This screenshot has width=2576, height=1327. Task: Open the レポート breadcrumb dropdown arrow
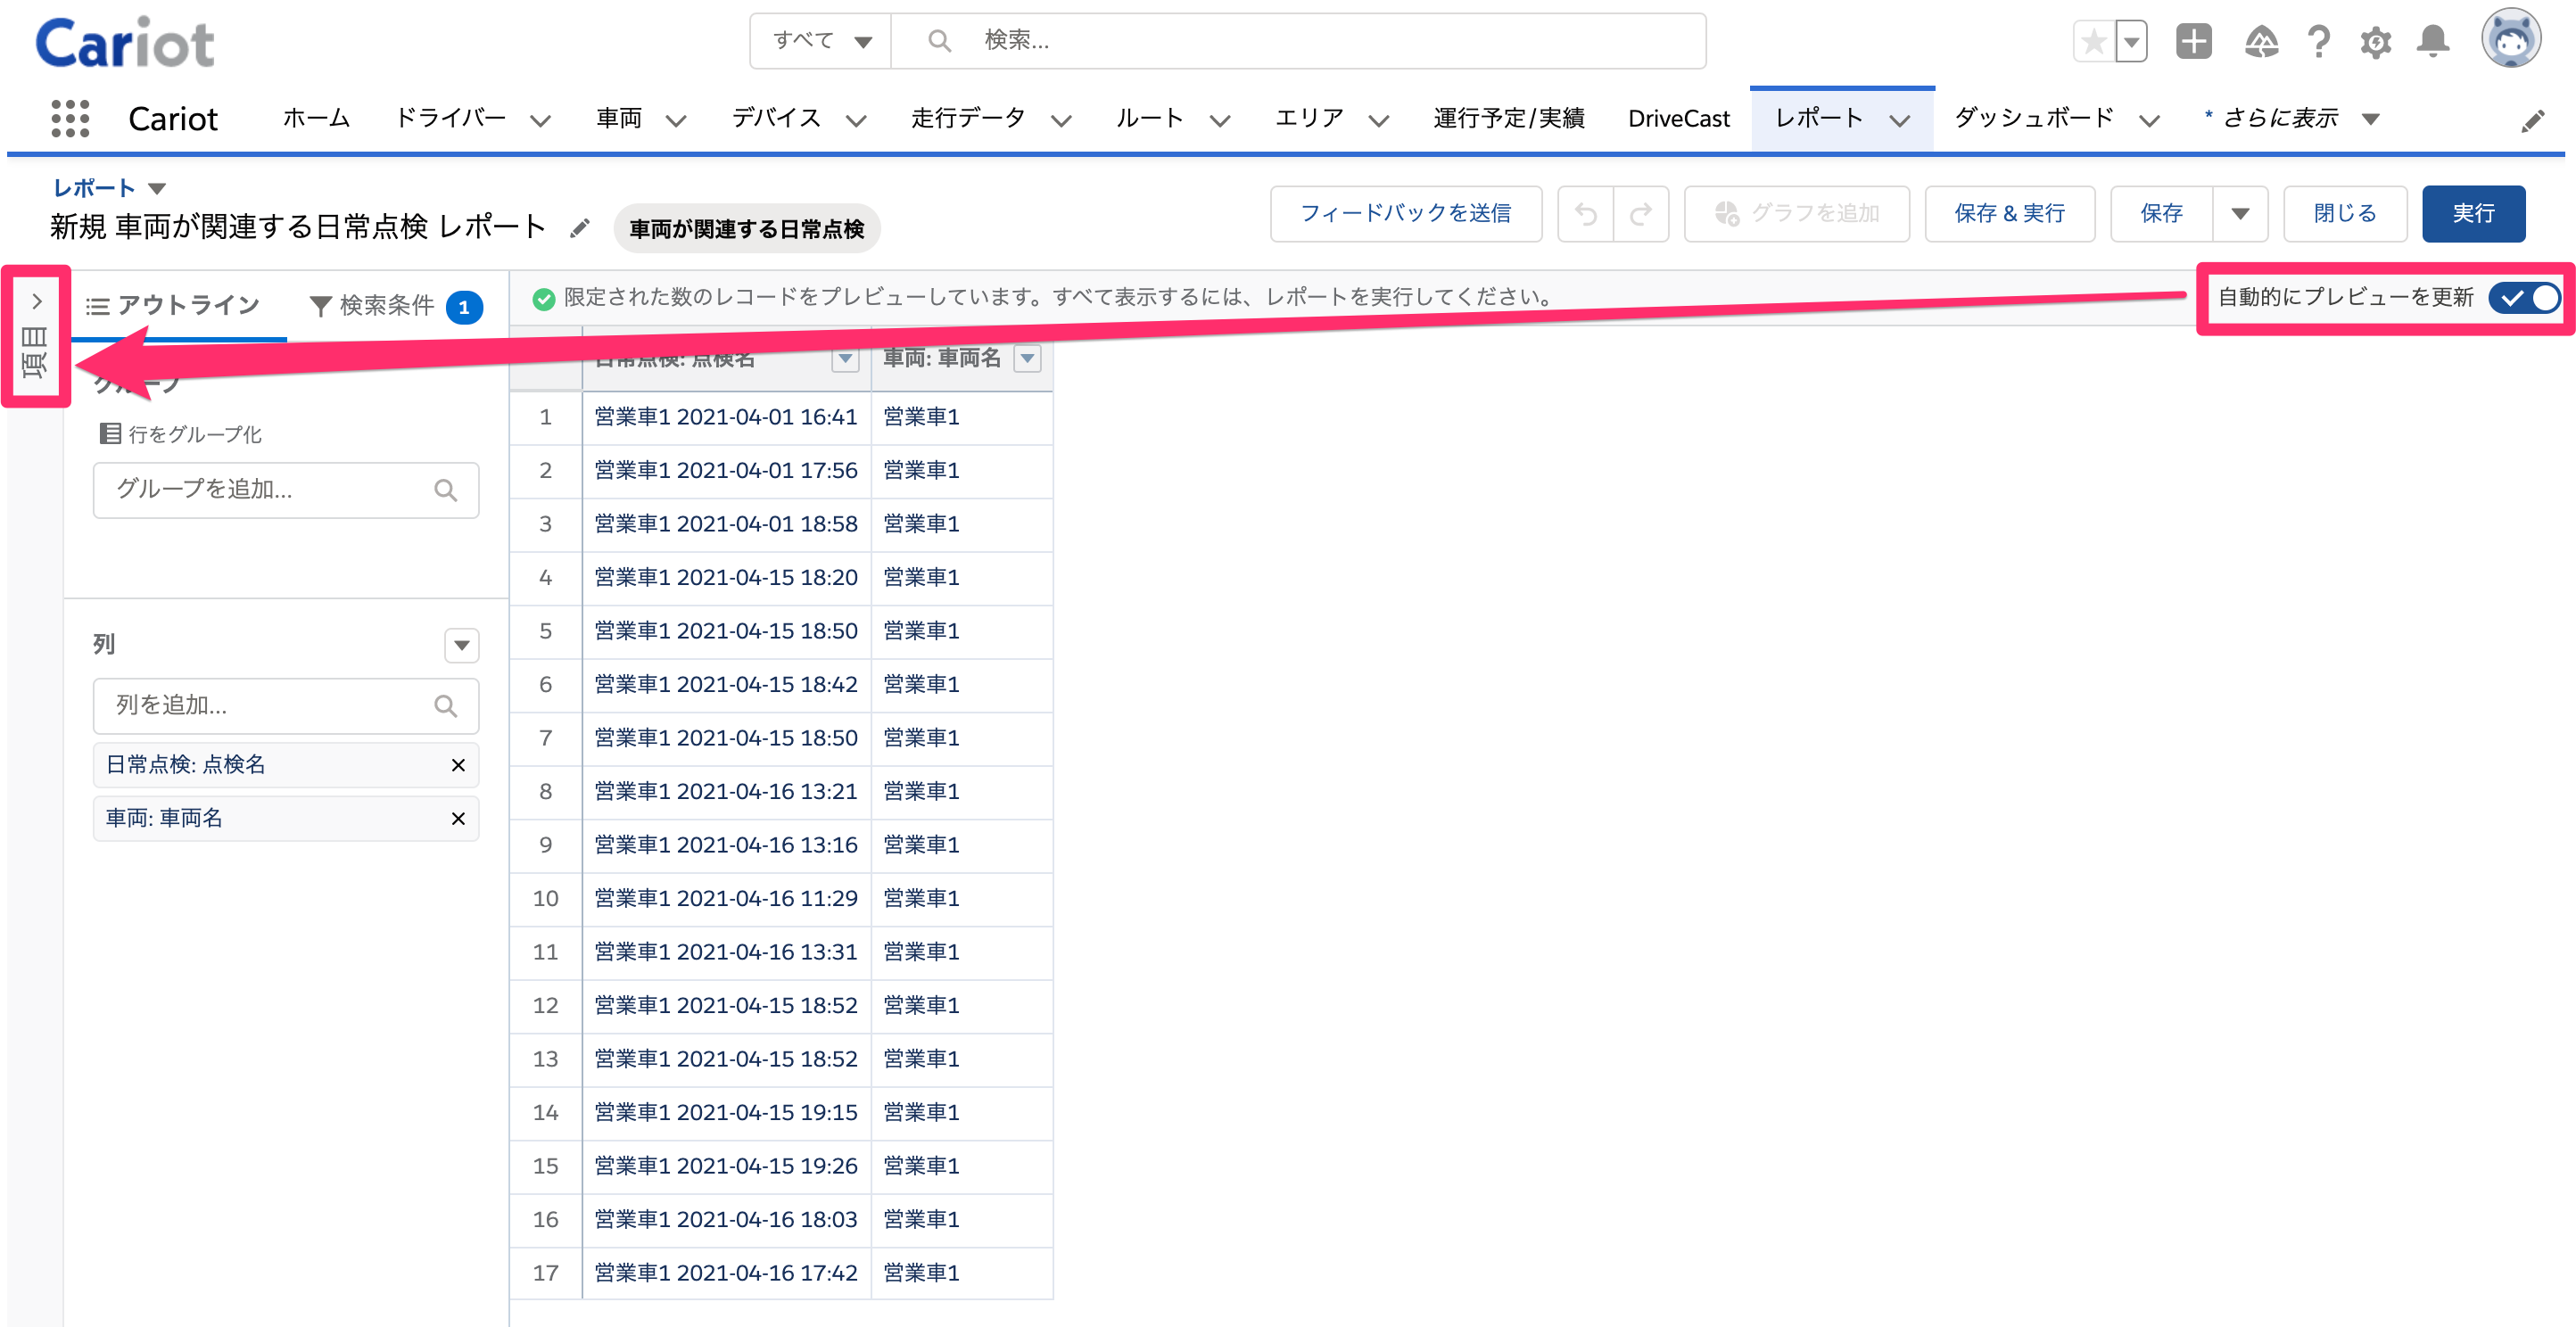(x=156, y=188)
